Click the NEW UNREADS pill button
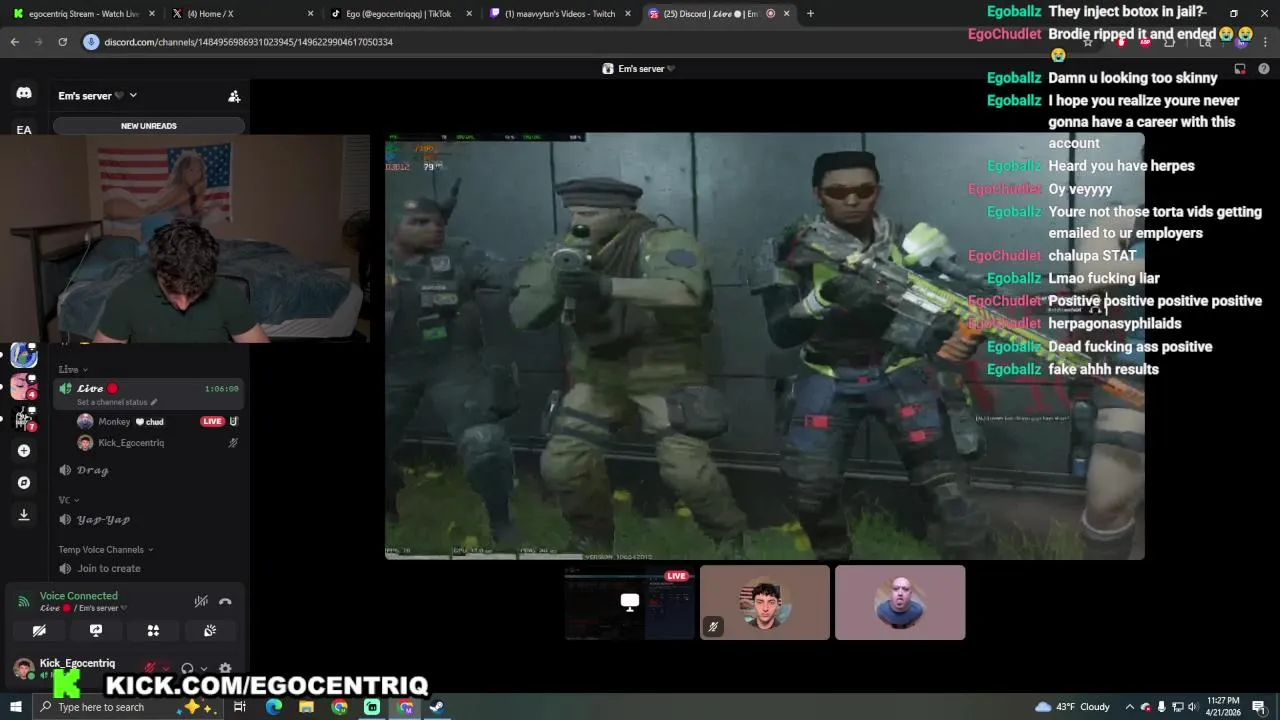This screenshot has width=1280, height=720. coord(149,126)
